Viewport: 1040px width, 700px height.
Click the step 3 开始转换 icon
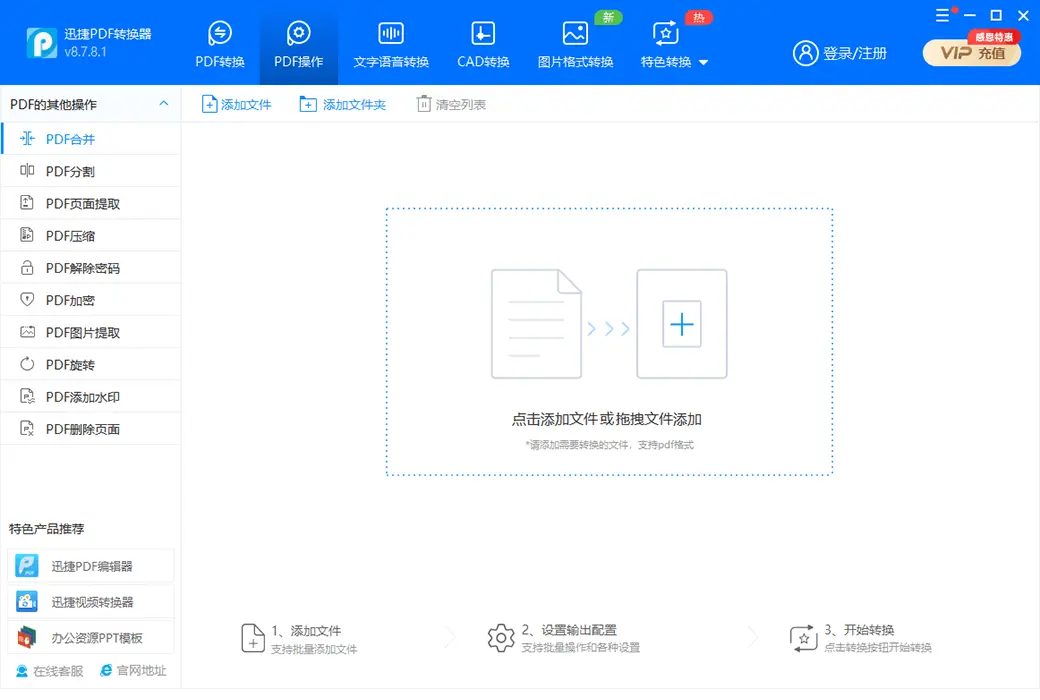803,638
